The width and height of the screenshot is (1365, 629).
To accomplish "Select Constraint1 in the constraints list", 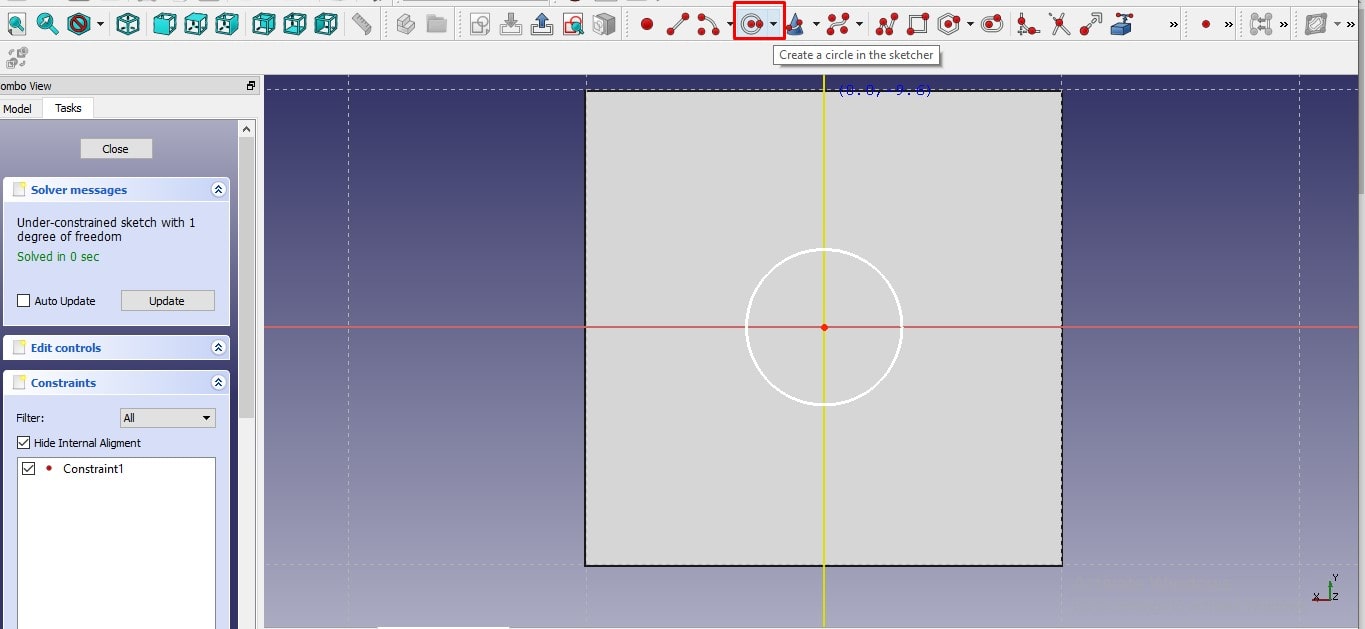I will tap(93, 469).
